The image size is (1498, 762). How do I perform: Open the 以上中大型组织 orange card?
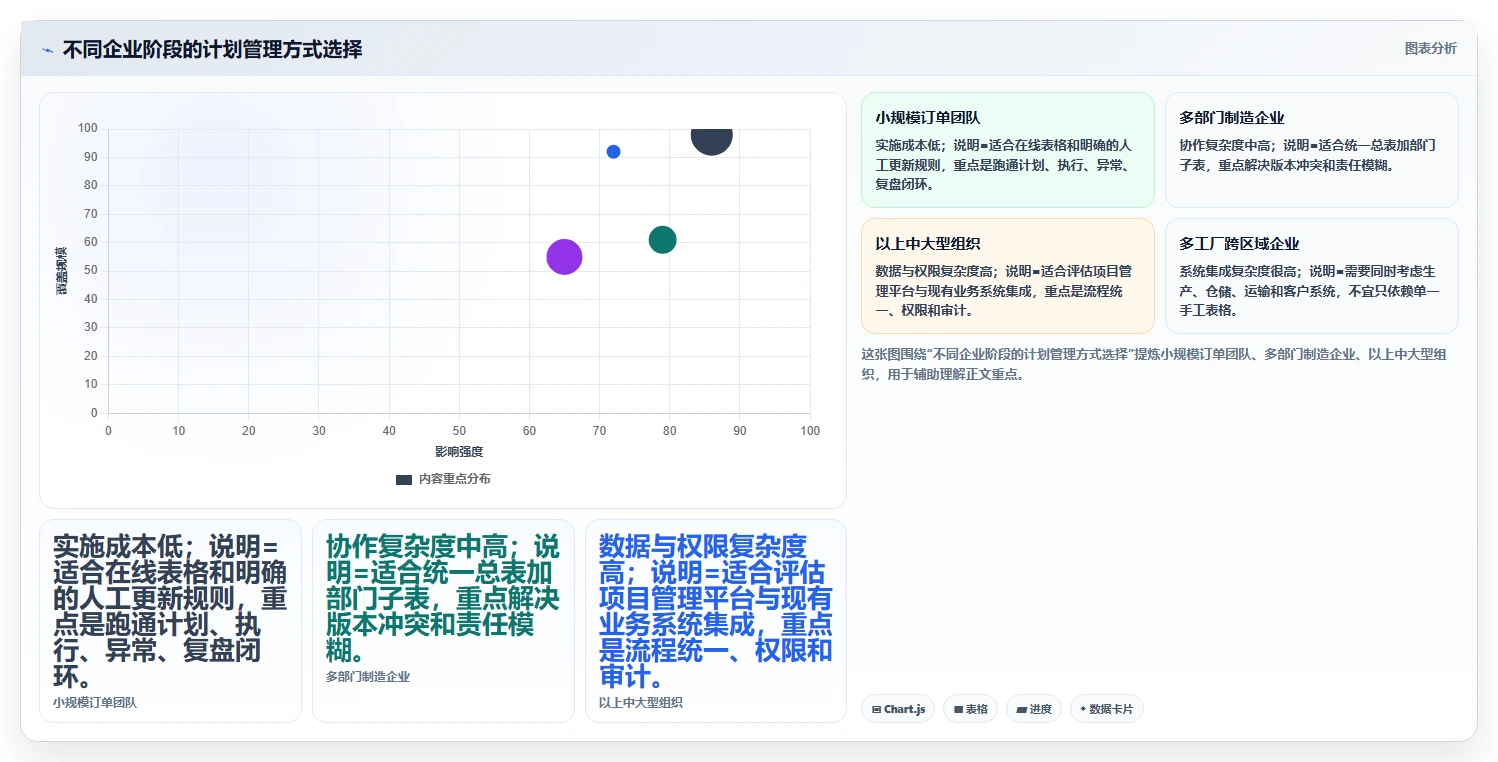pyautogui.click(x=1008, y=276)
